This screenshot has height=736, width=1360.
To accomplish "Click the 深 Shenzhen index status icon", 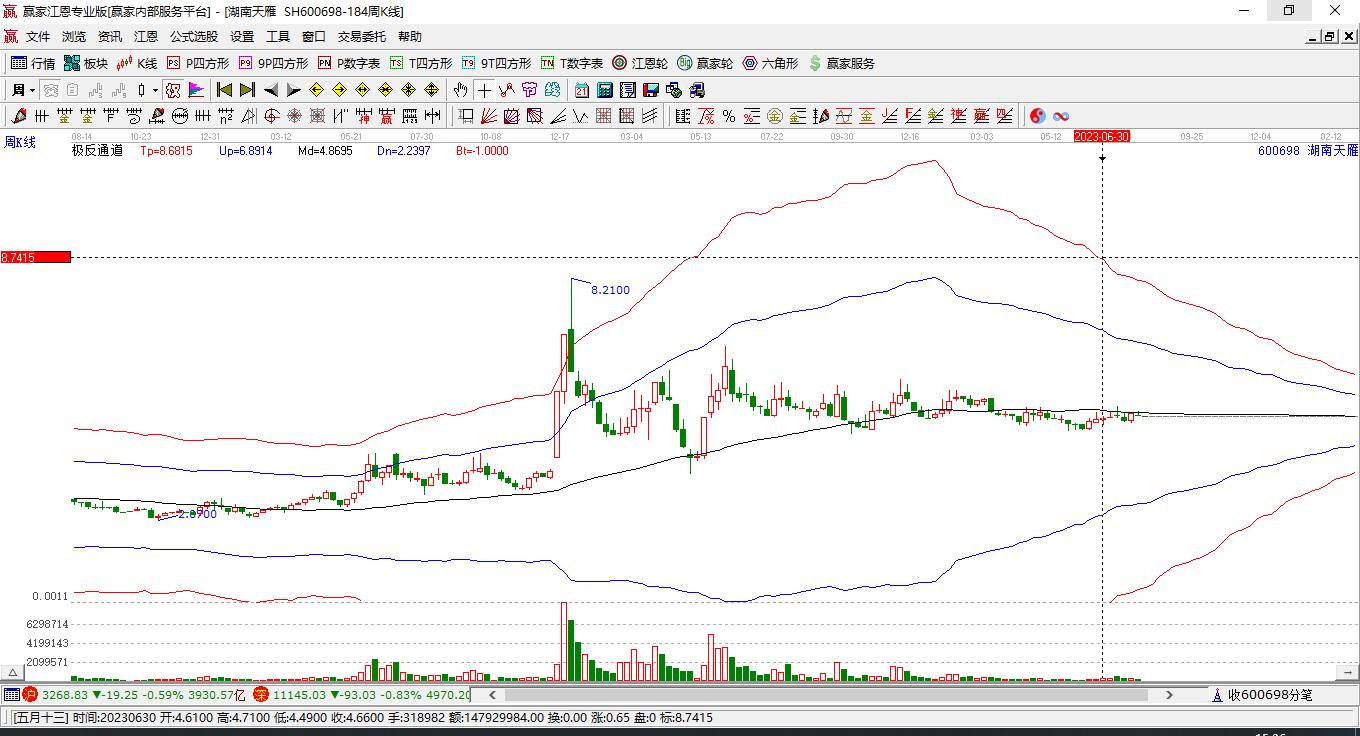I will click(x=260, y=694).
